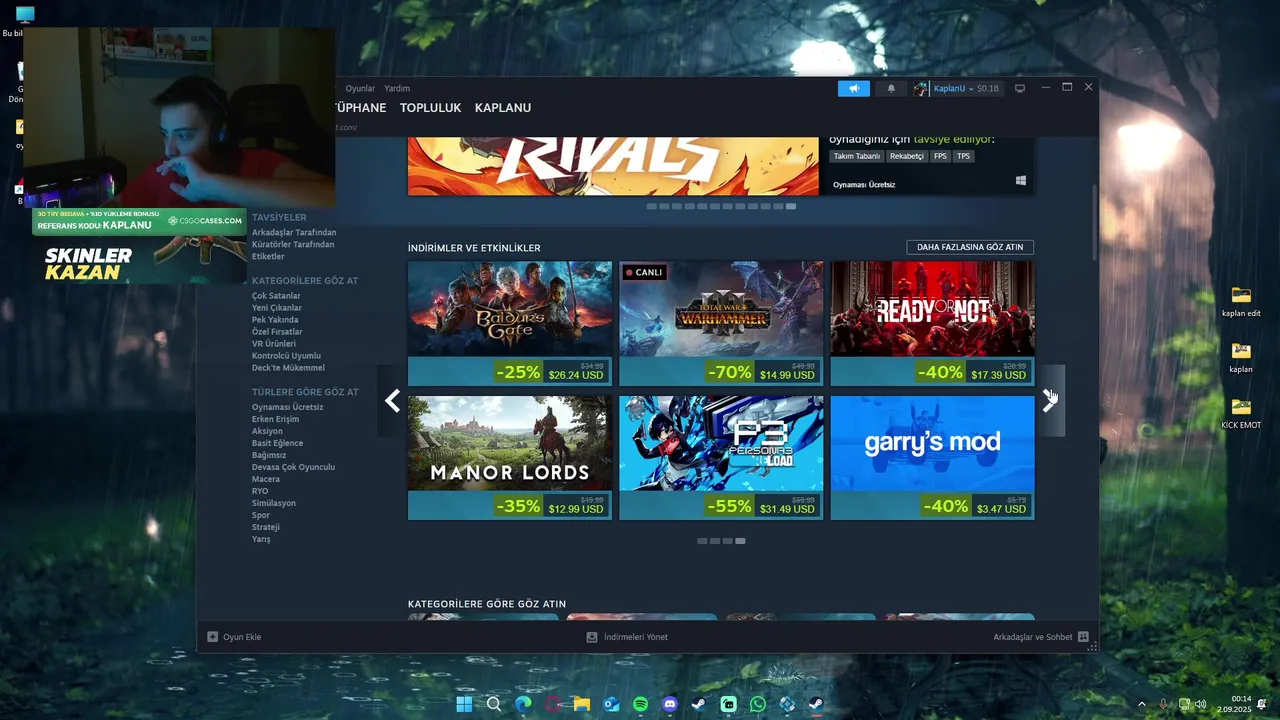The image size is (1280, 720).
Task: Open Persona 3 Reload deal tile
Action: click(721, 458)
